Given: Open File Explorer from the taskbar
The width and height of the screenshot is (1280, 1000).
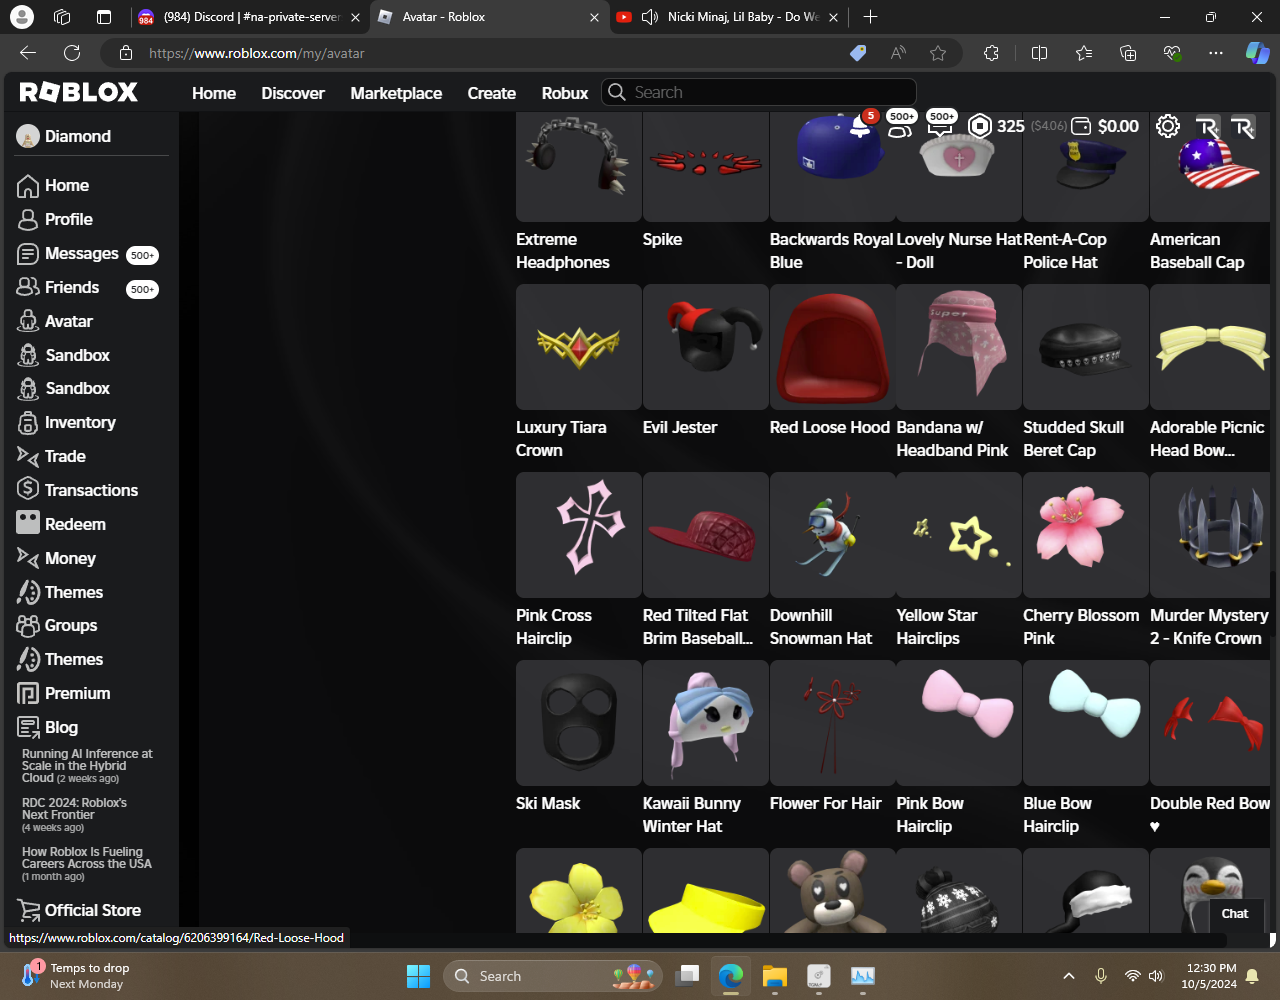Looking at the screenshot, I should [775, 976].
